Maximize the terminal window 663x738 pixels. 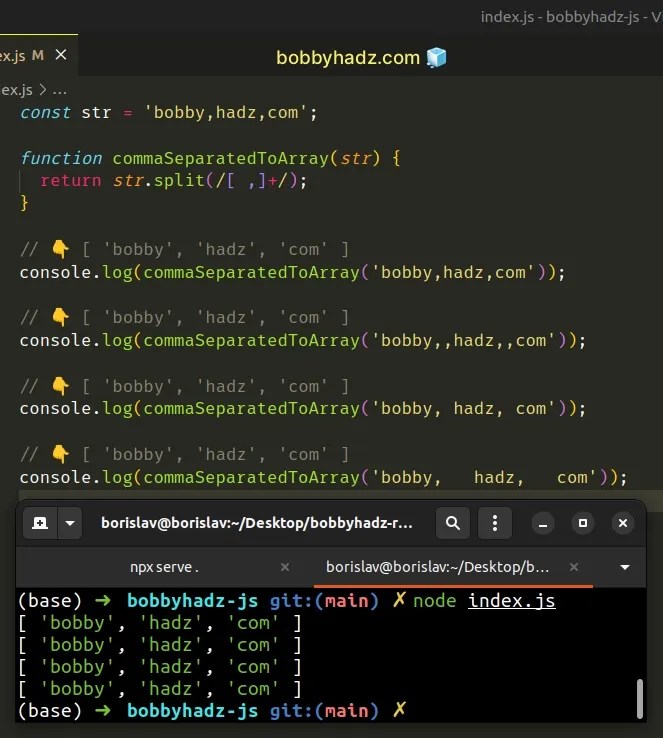click(x=583, y=523)
